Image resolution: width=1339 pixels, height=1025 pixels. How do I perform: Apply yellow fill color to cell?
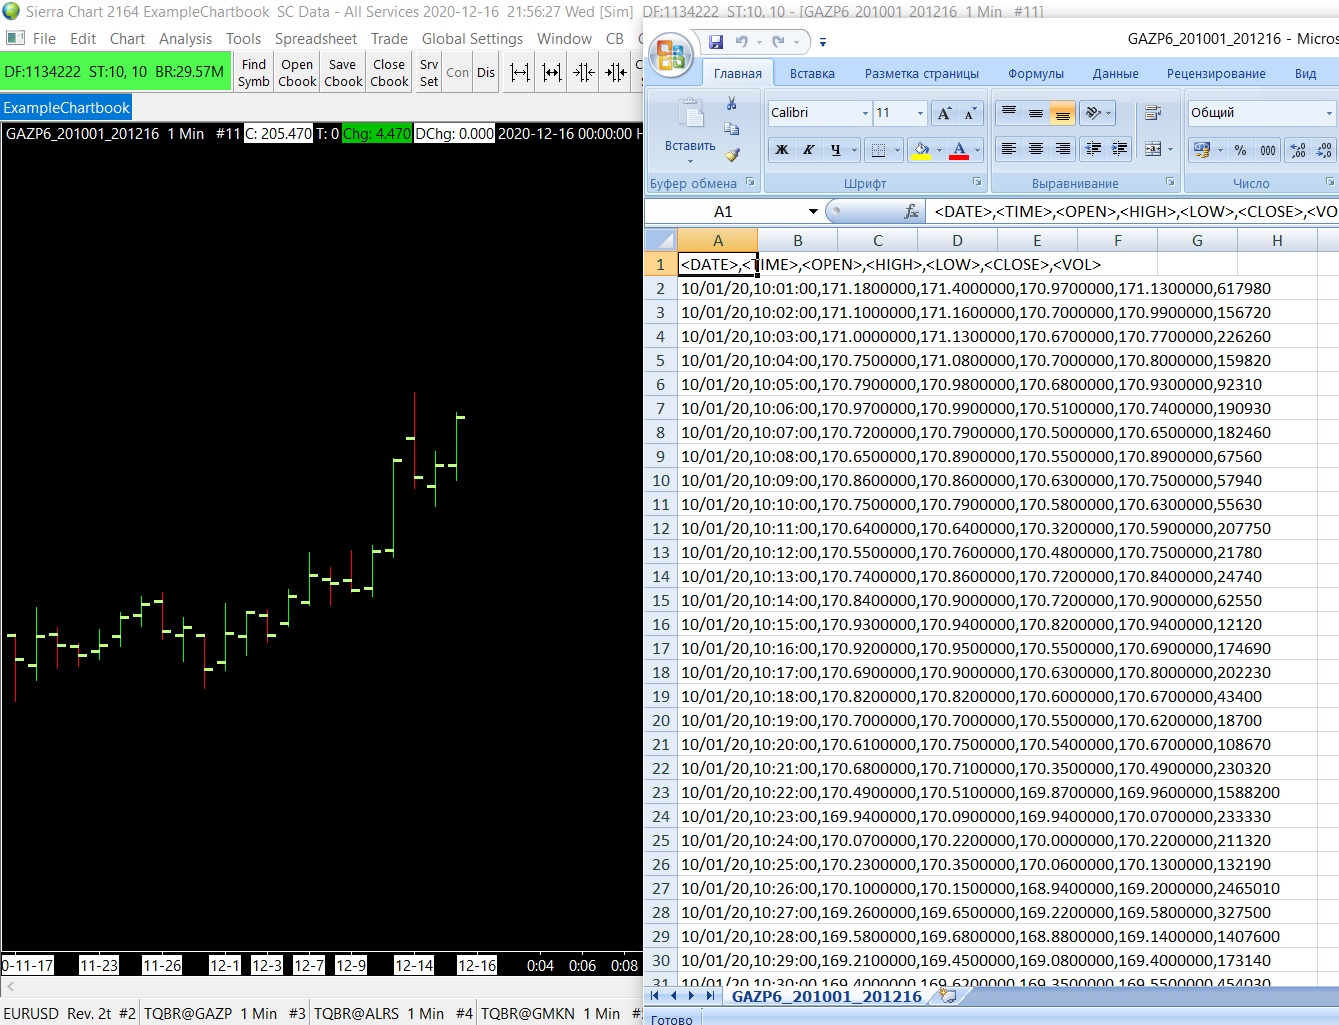(x=921, y=150)
